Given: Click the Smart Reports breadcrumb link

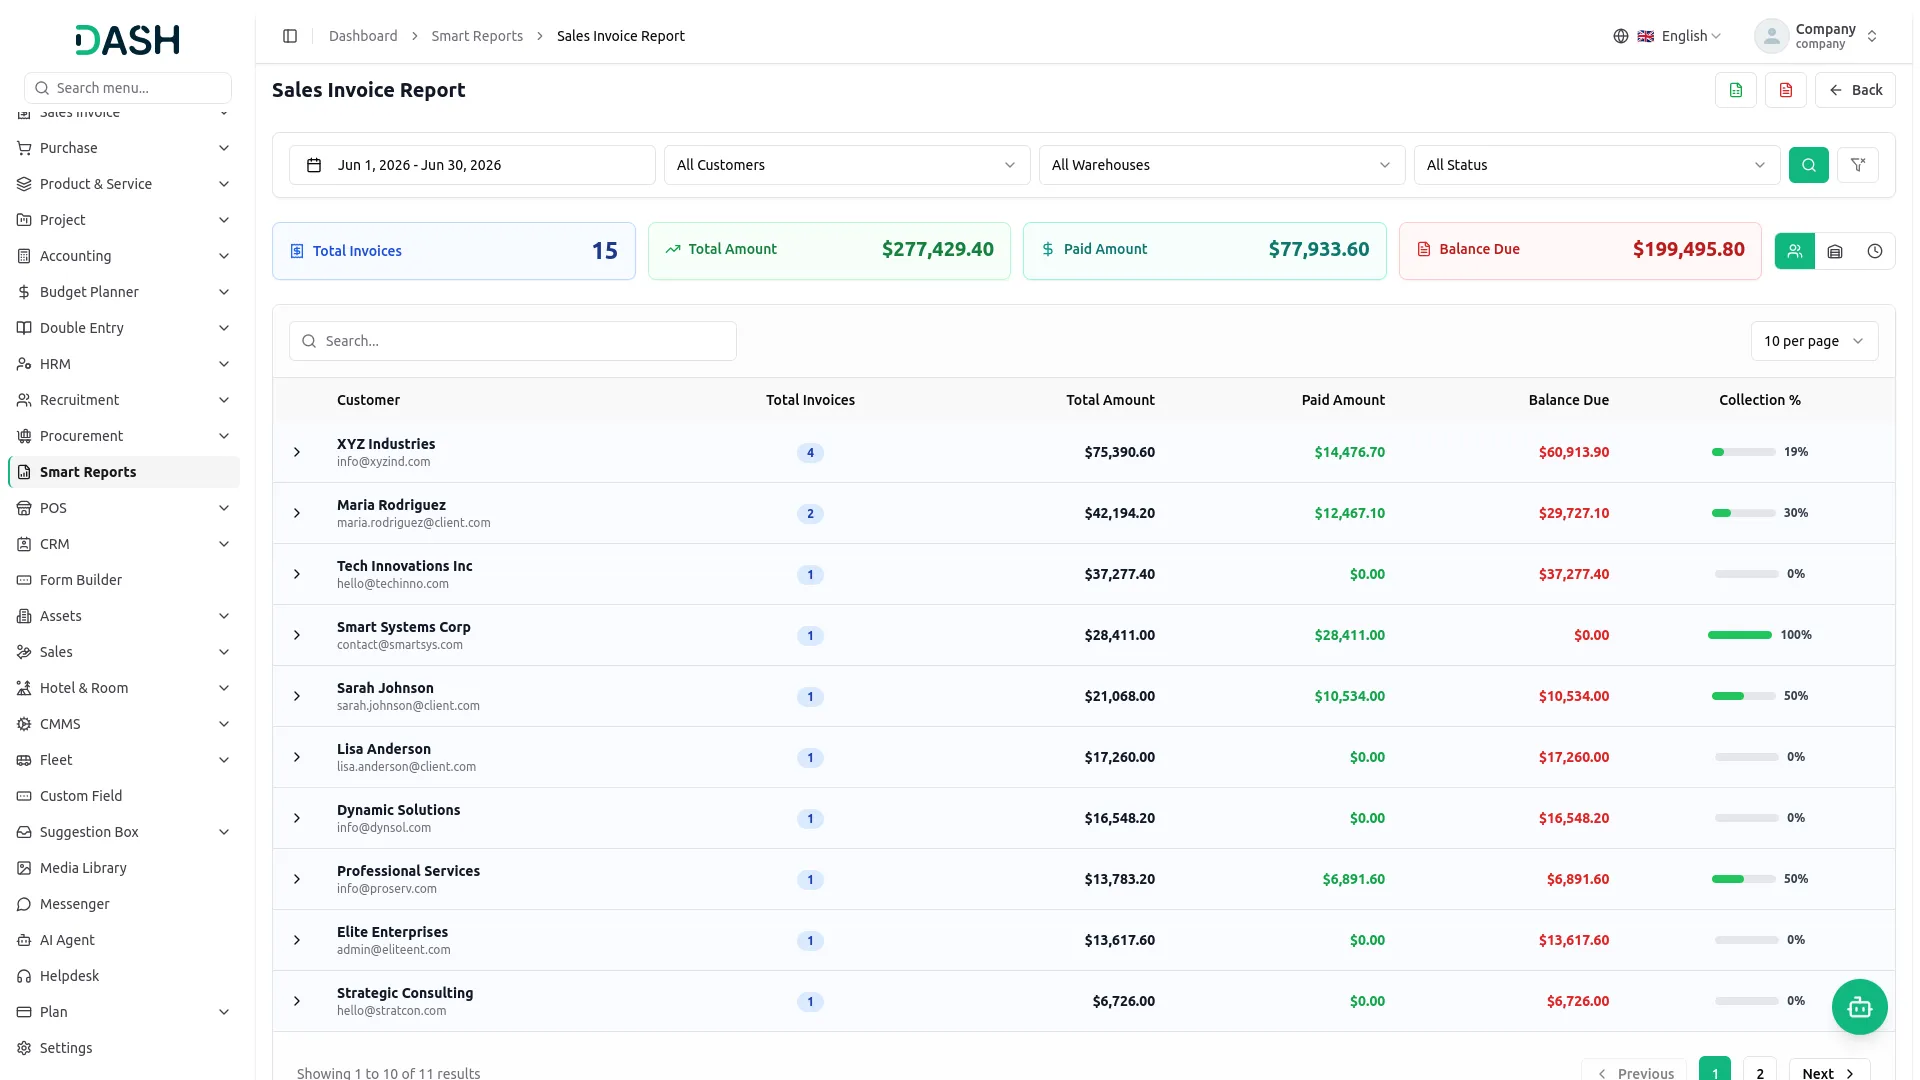Looking at the screenshot, I should tap(477, 36).
